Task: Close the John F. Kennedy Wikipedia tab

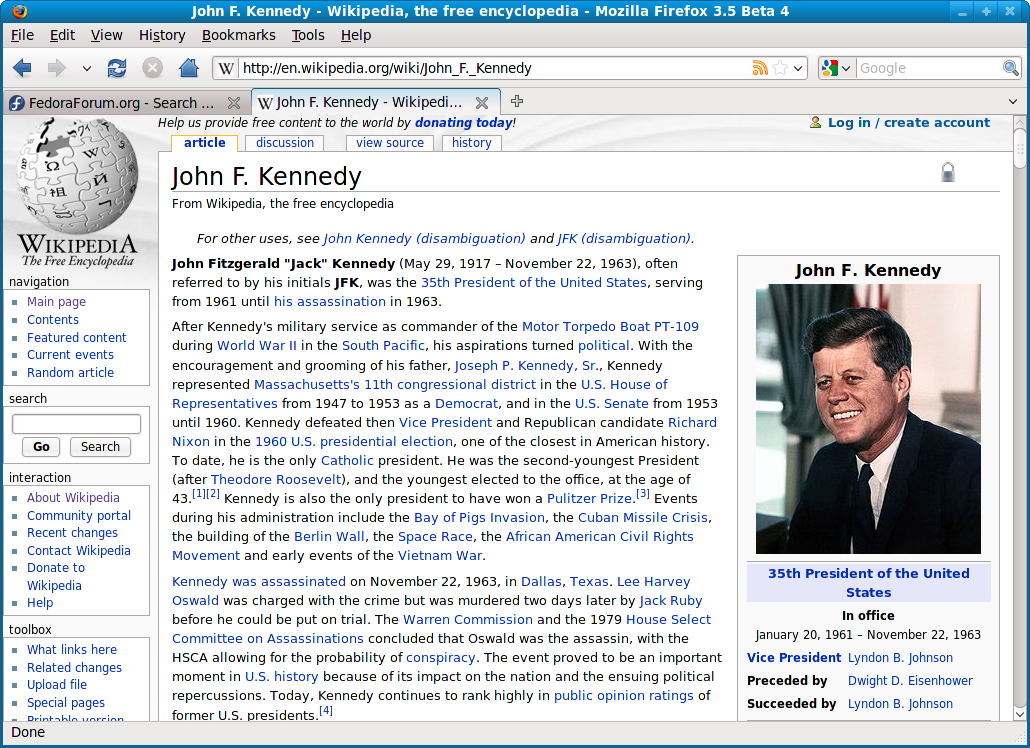Action: point(481,102)
